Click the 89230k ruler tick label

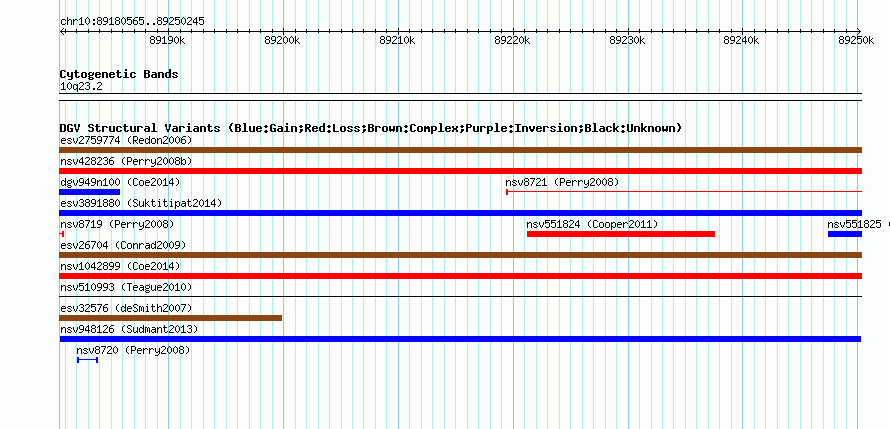pos(627,40)
